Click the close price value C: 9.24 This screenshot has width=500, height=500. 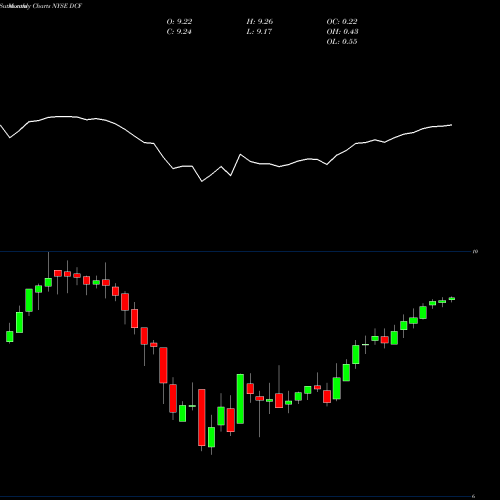coord(179,32)
